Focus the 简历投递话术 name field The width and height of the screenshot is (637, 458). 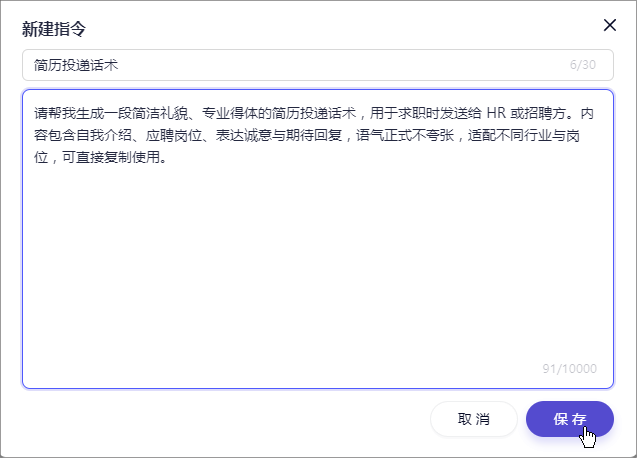[x=318, y=65]
